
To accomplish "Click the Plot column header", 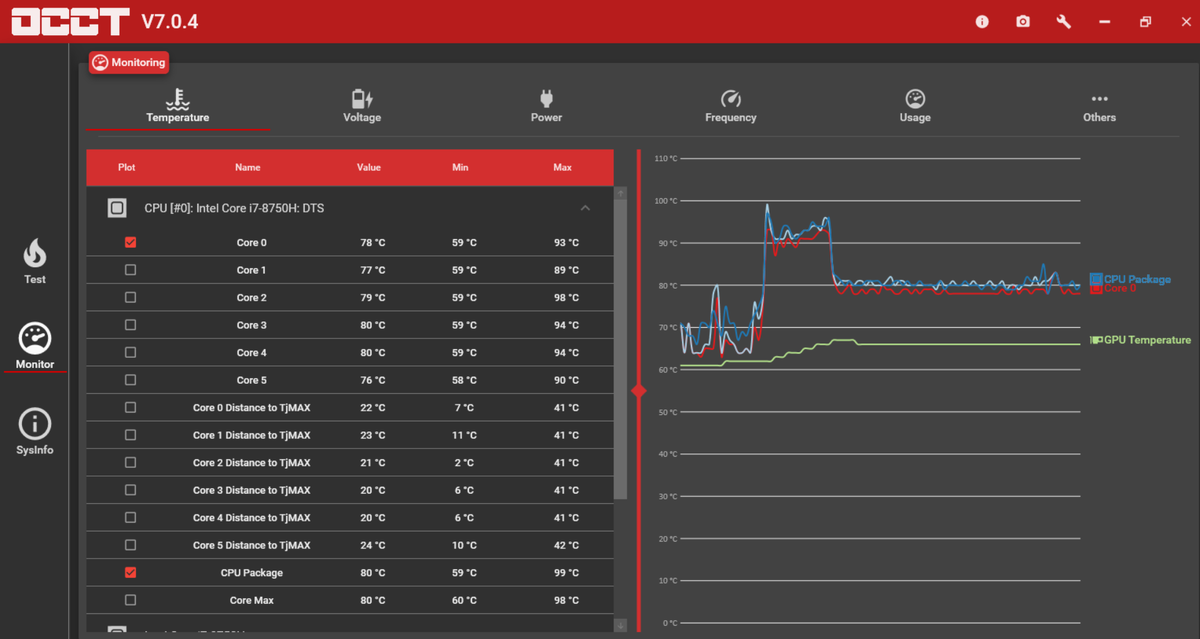I will [x=126, y=167].
